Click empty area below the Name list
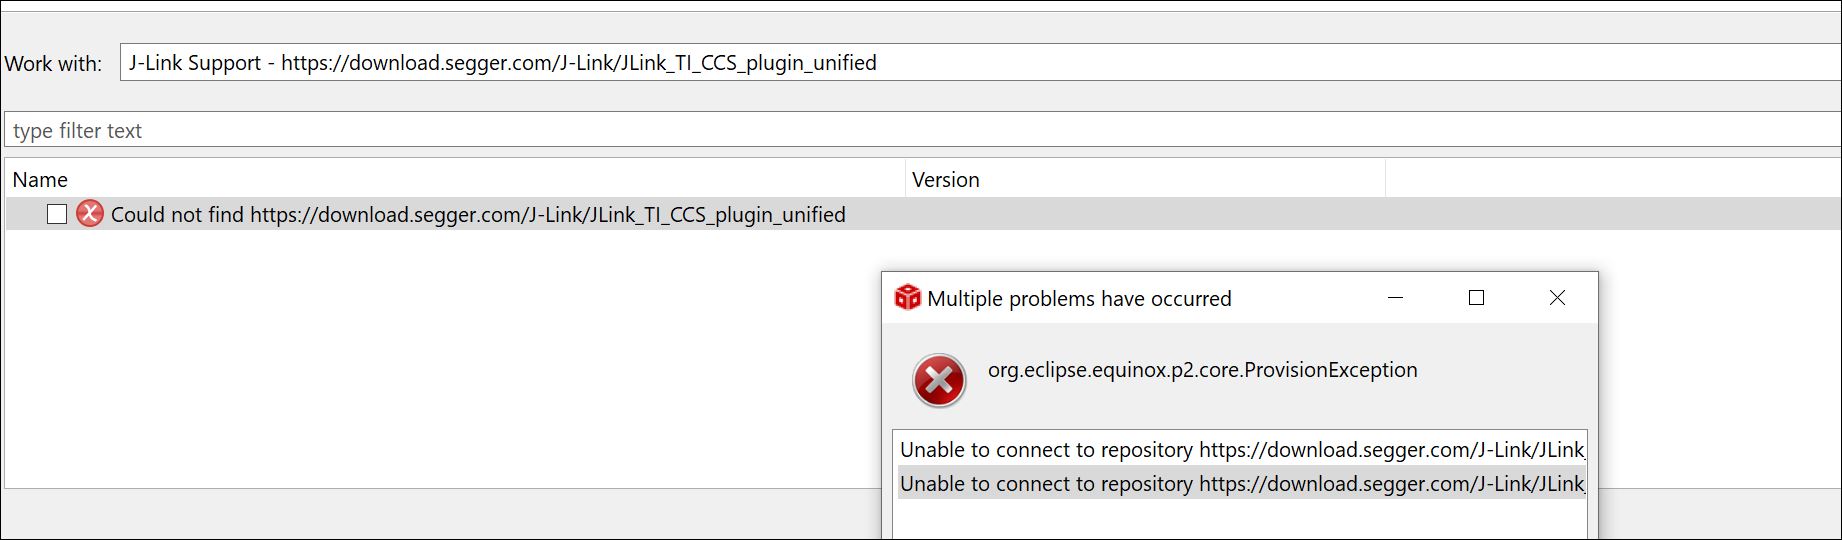Screen dimensions: 1842x540 (x=440, y=360)
